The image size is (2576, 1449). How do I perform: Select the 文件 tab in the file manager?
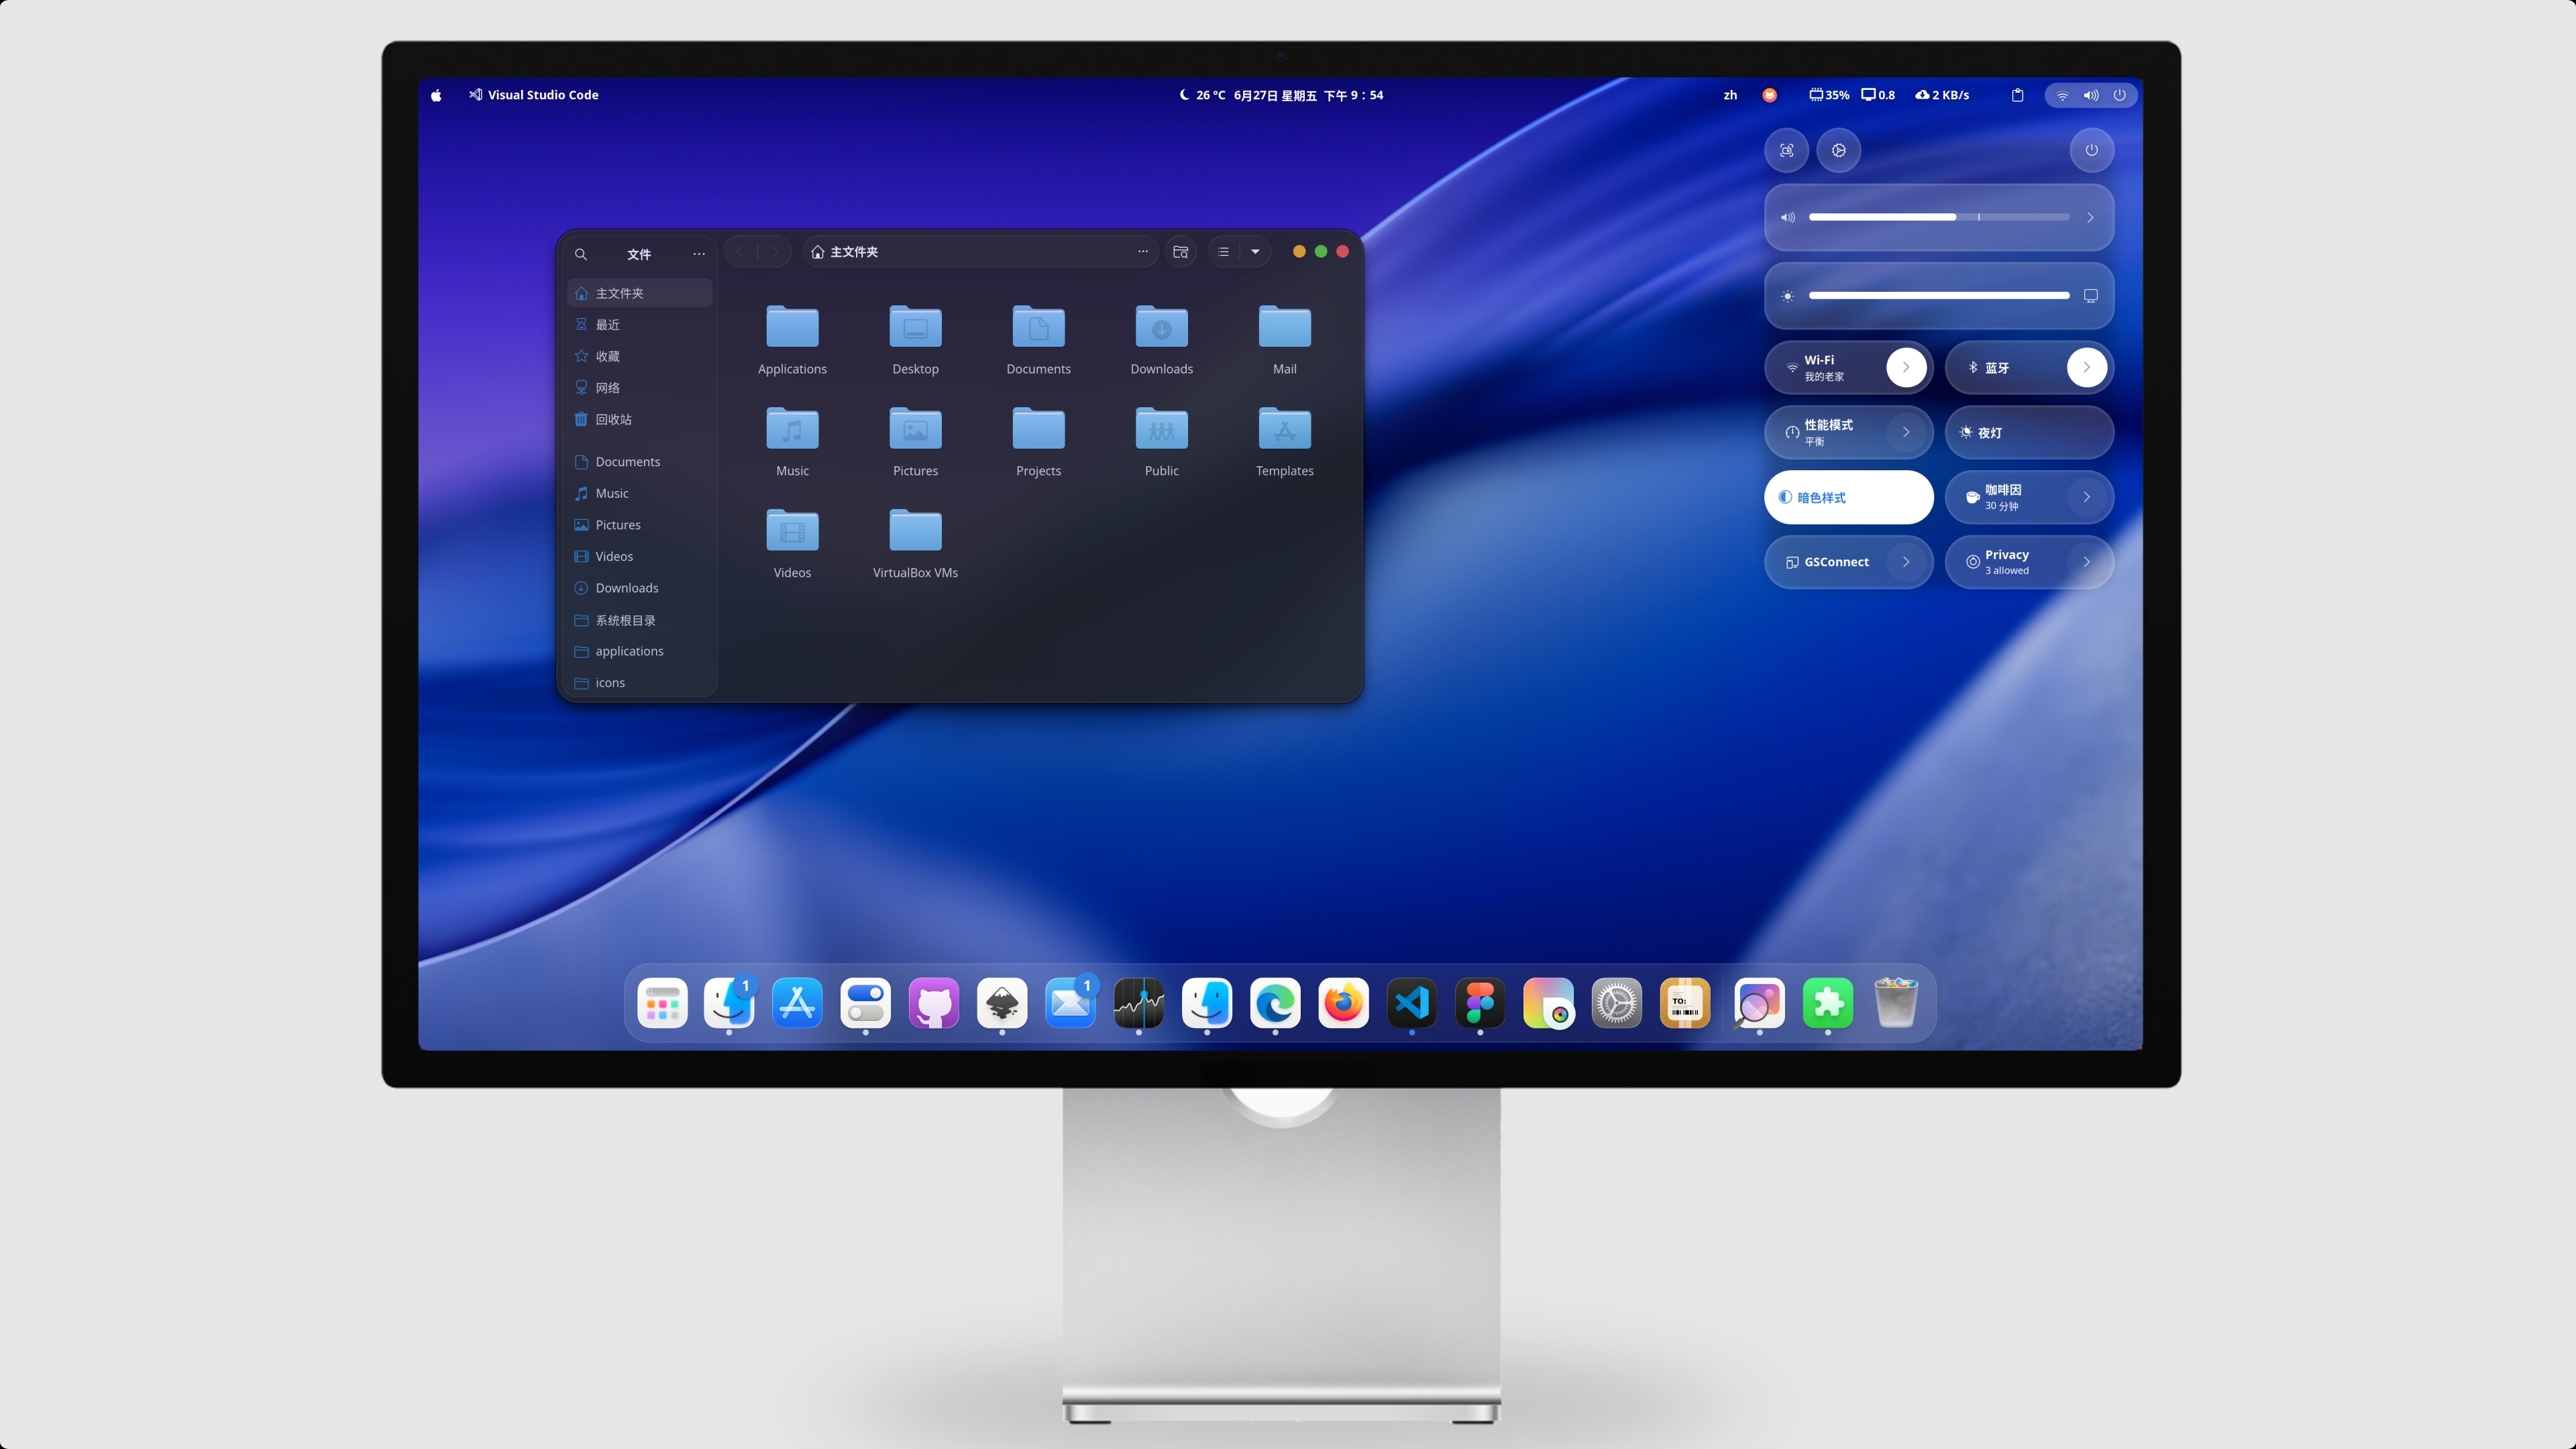click(639, 254)
